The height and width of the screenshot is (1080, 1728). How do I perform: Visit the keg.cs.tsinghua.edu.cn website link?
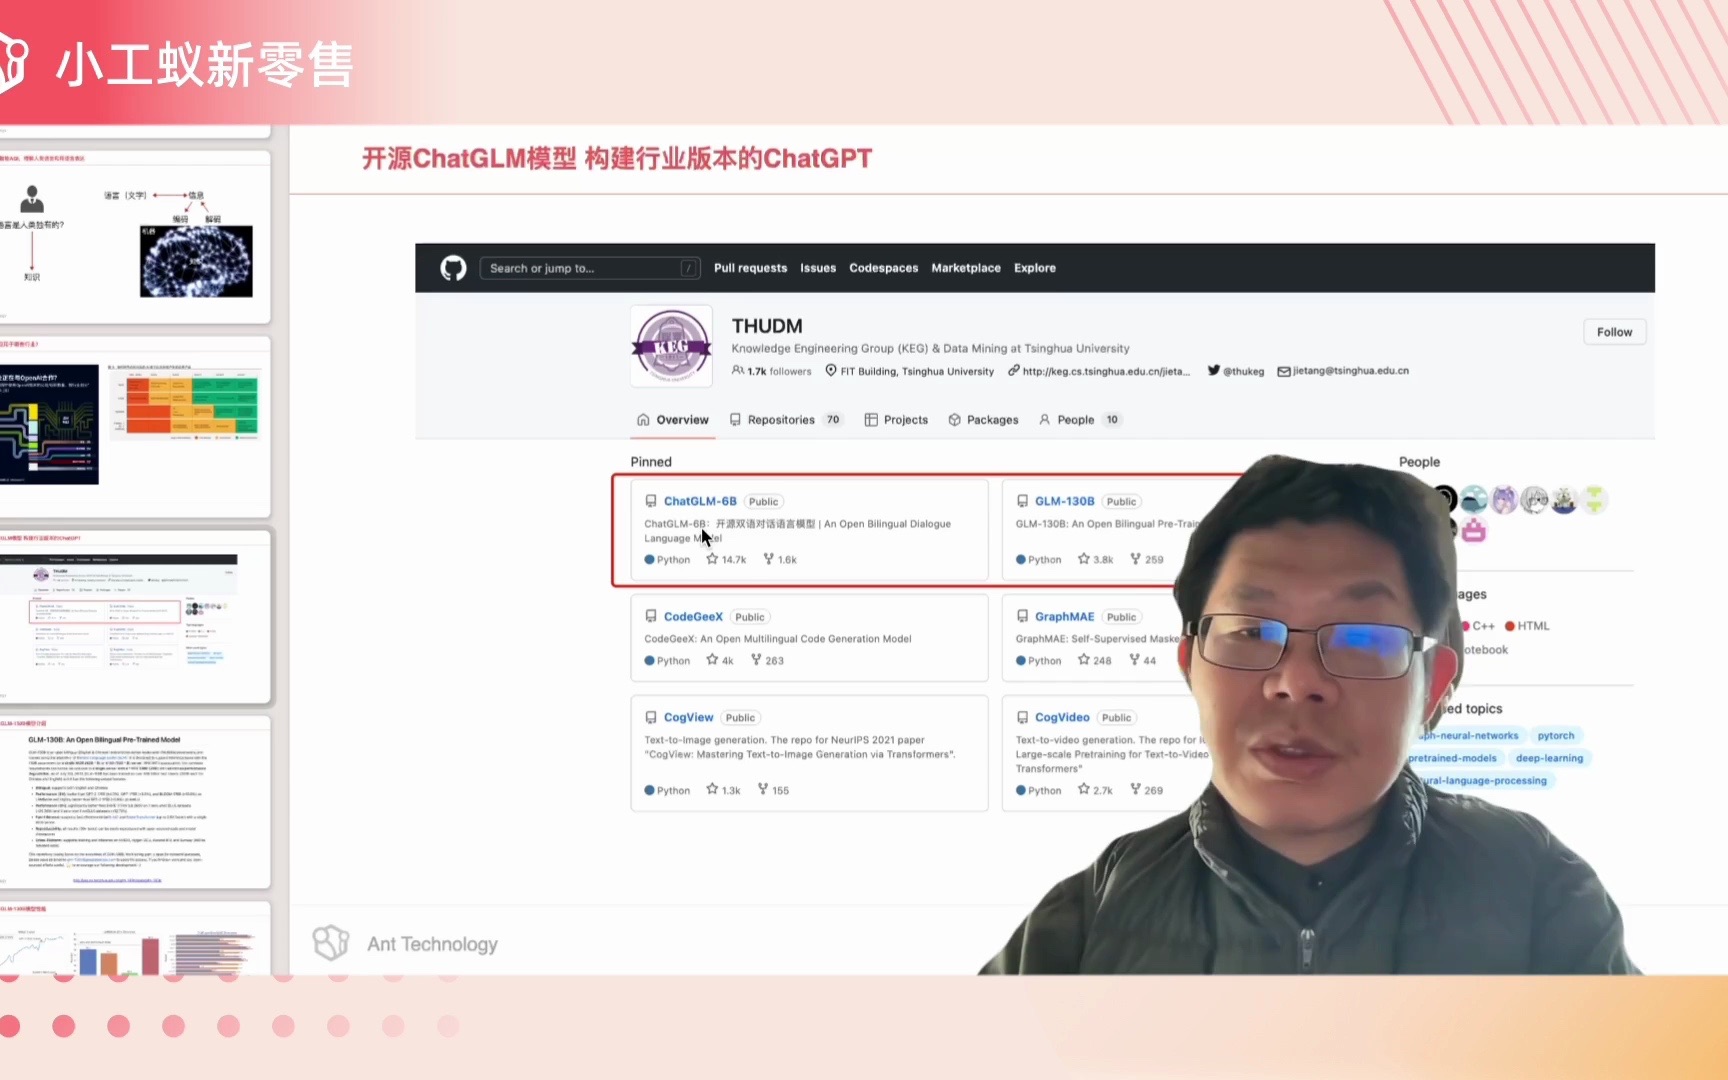(1103, 371)
